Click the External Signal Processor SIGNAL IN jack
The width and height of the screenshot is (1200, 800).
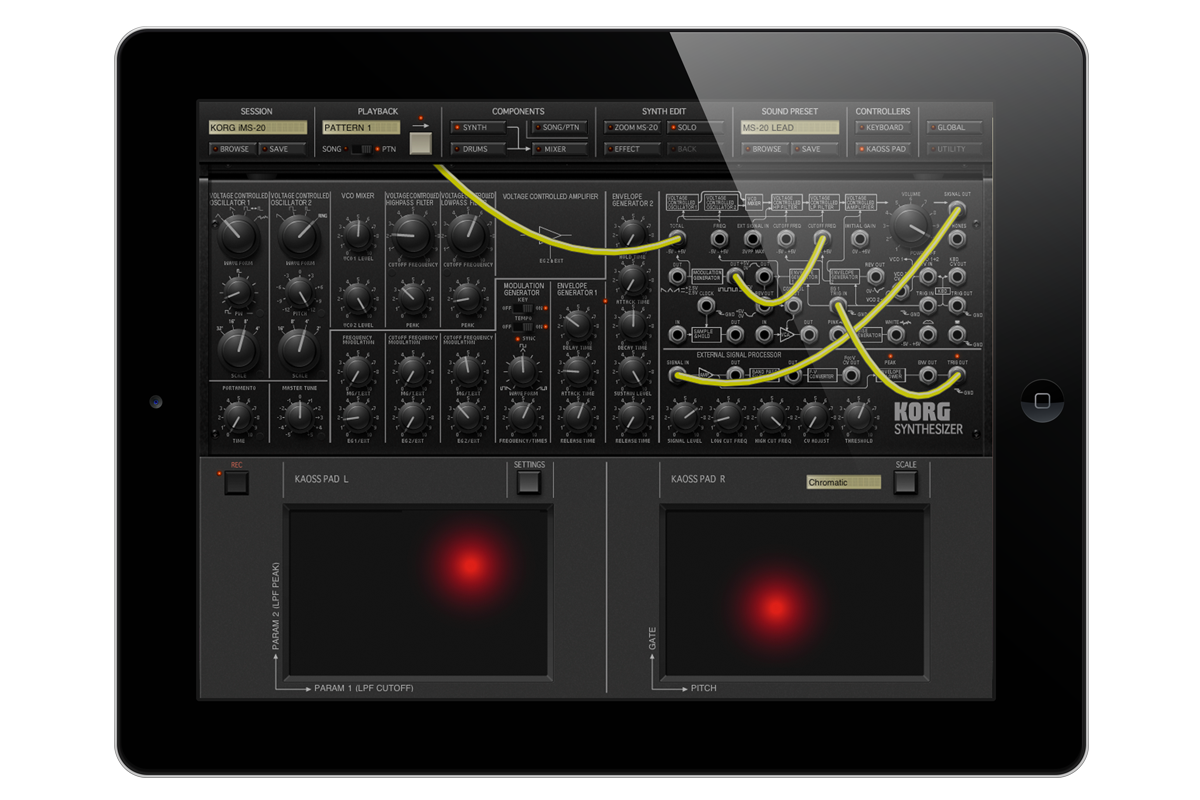(x=676, y=375)
